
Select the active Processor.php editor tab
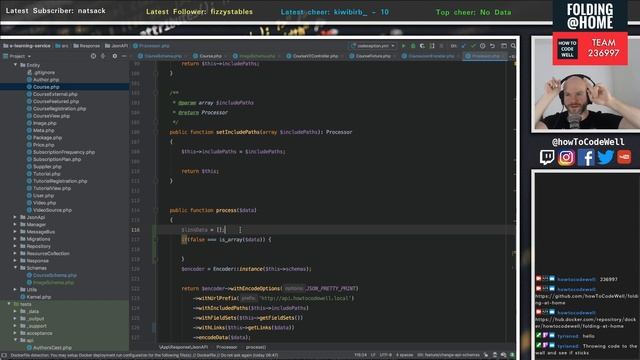(485, 56)
